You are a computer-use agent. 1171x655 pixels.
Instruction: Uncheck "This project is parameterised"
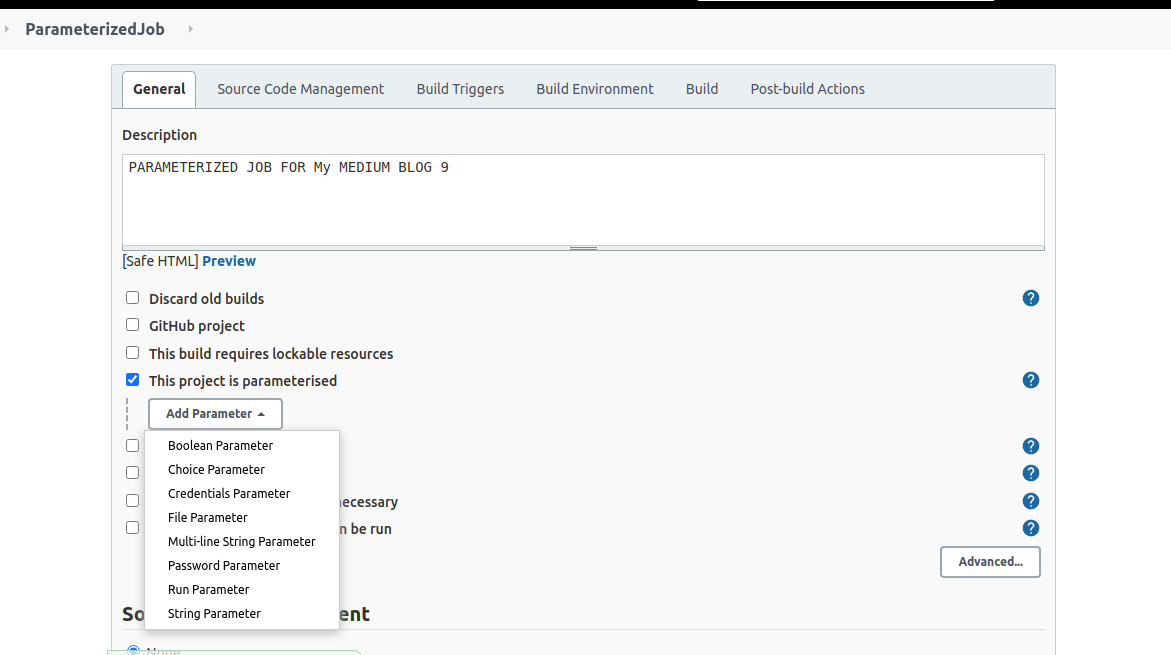(x=132, y=379)
